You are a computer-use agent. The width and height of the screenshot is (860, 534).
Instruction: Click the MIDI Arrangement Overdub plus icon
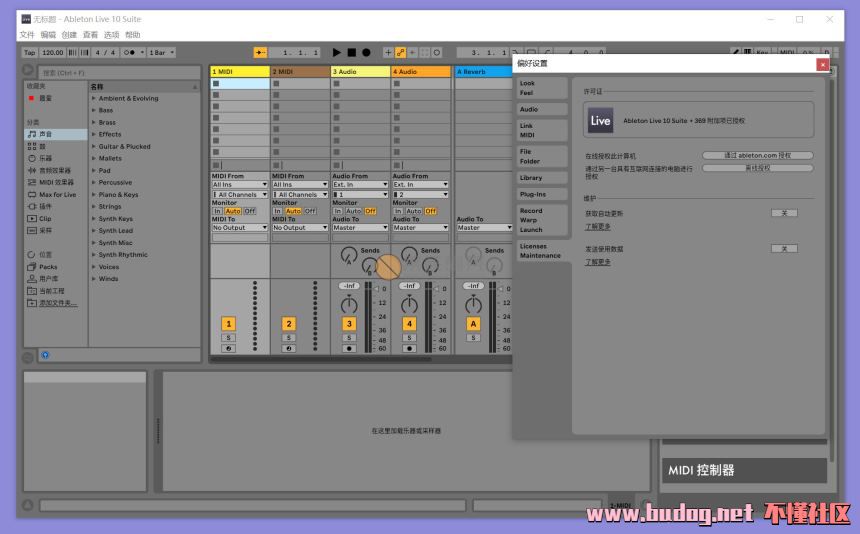[388, 53]
